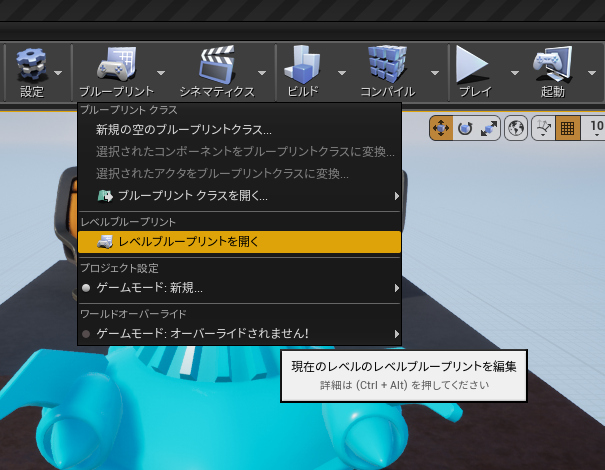This screenshot has height=470, width=605.
Task: Expand submenu arrow of ゲームモード: 新規
Action: [x=397, y=288]
